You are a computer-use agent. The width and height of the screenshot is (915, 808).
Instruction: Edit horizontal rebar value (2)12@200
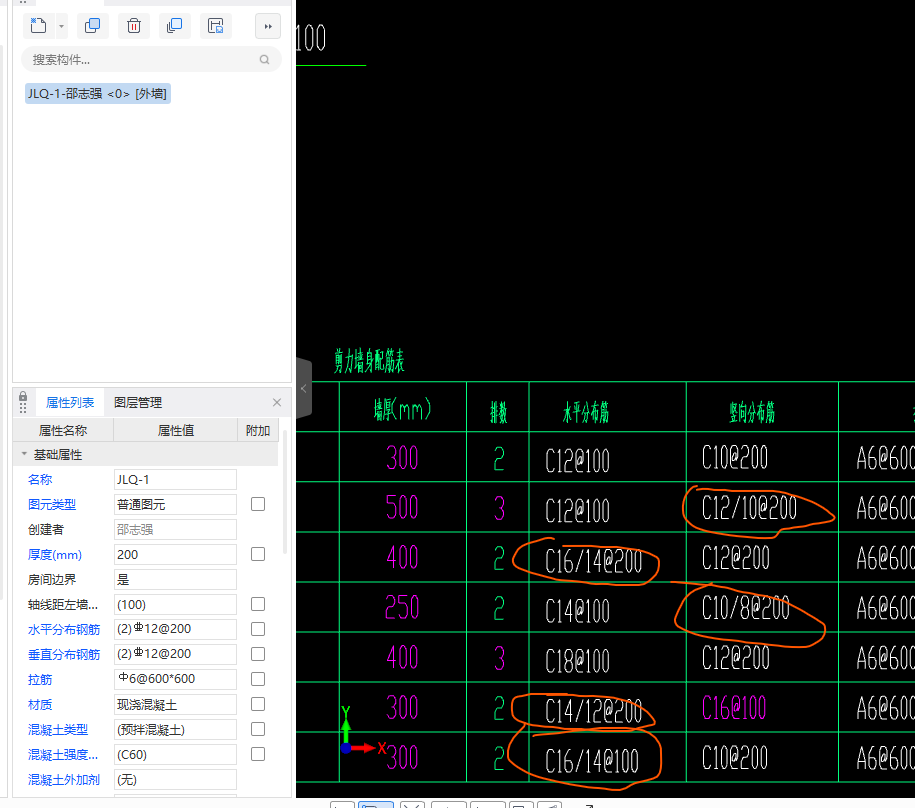coord(175,629)
